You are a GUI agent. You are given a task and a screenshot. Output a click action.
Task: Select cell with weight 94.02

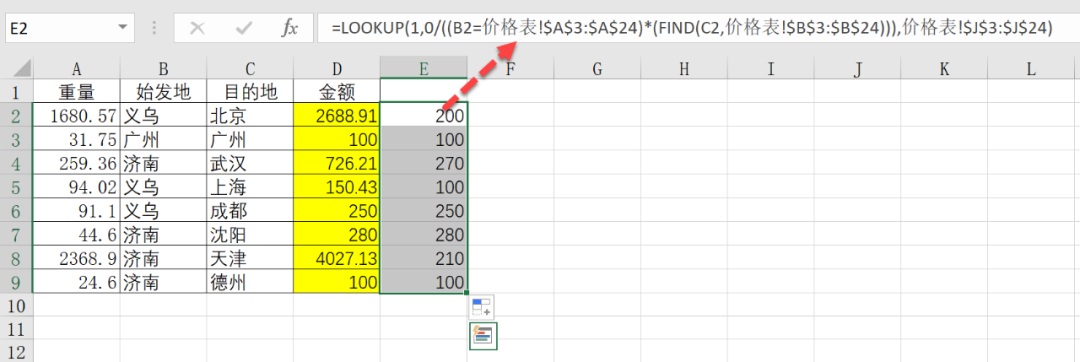(76, 187)
